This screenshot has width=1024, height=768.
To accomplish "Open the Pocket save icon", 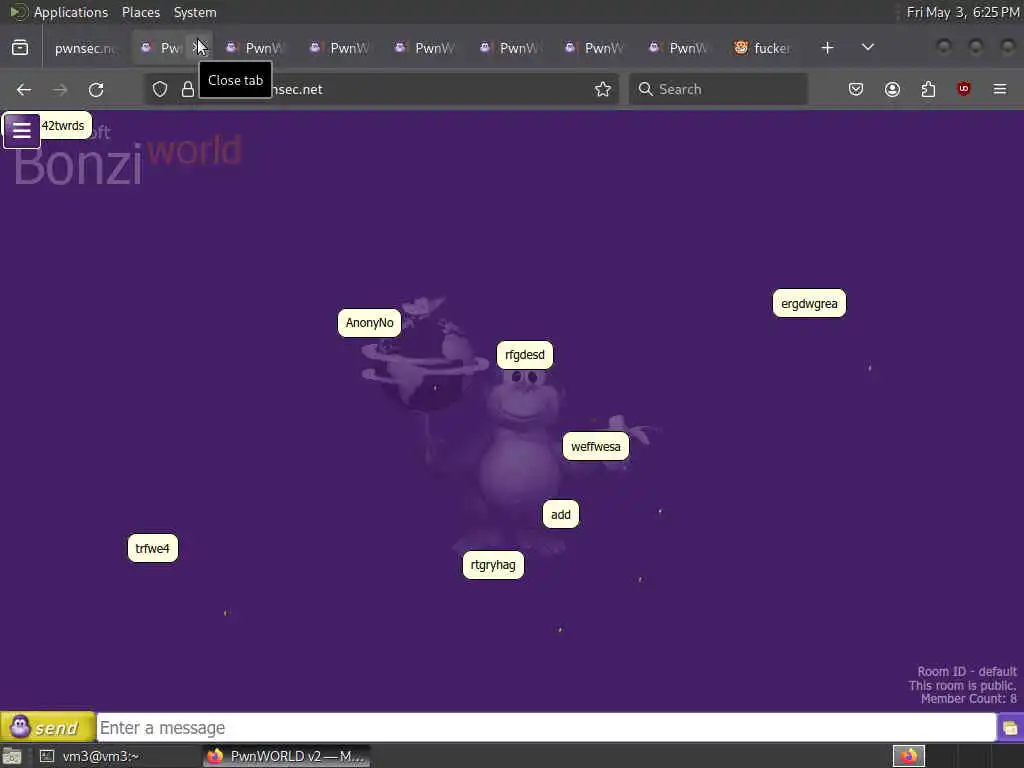I will click(856, 89).
